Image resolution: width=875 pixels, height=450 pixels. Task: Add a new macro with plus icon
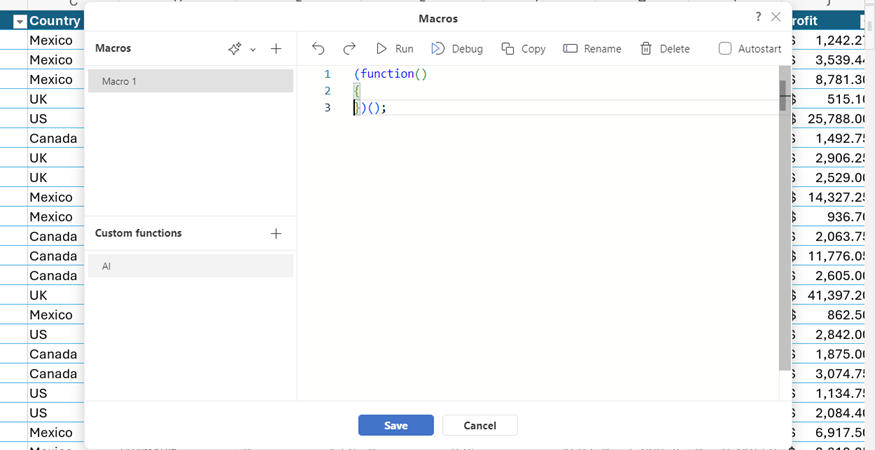[276, 49]
